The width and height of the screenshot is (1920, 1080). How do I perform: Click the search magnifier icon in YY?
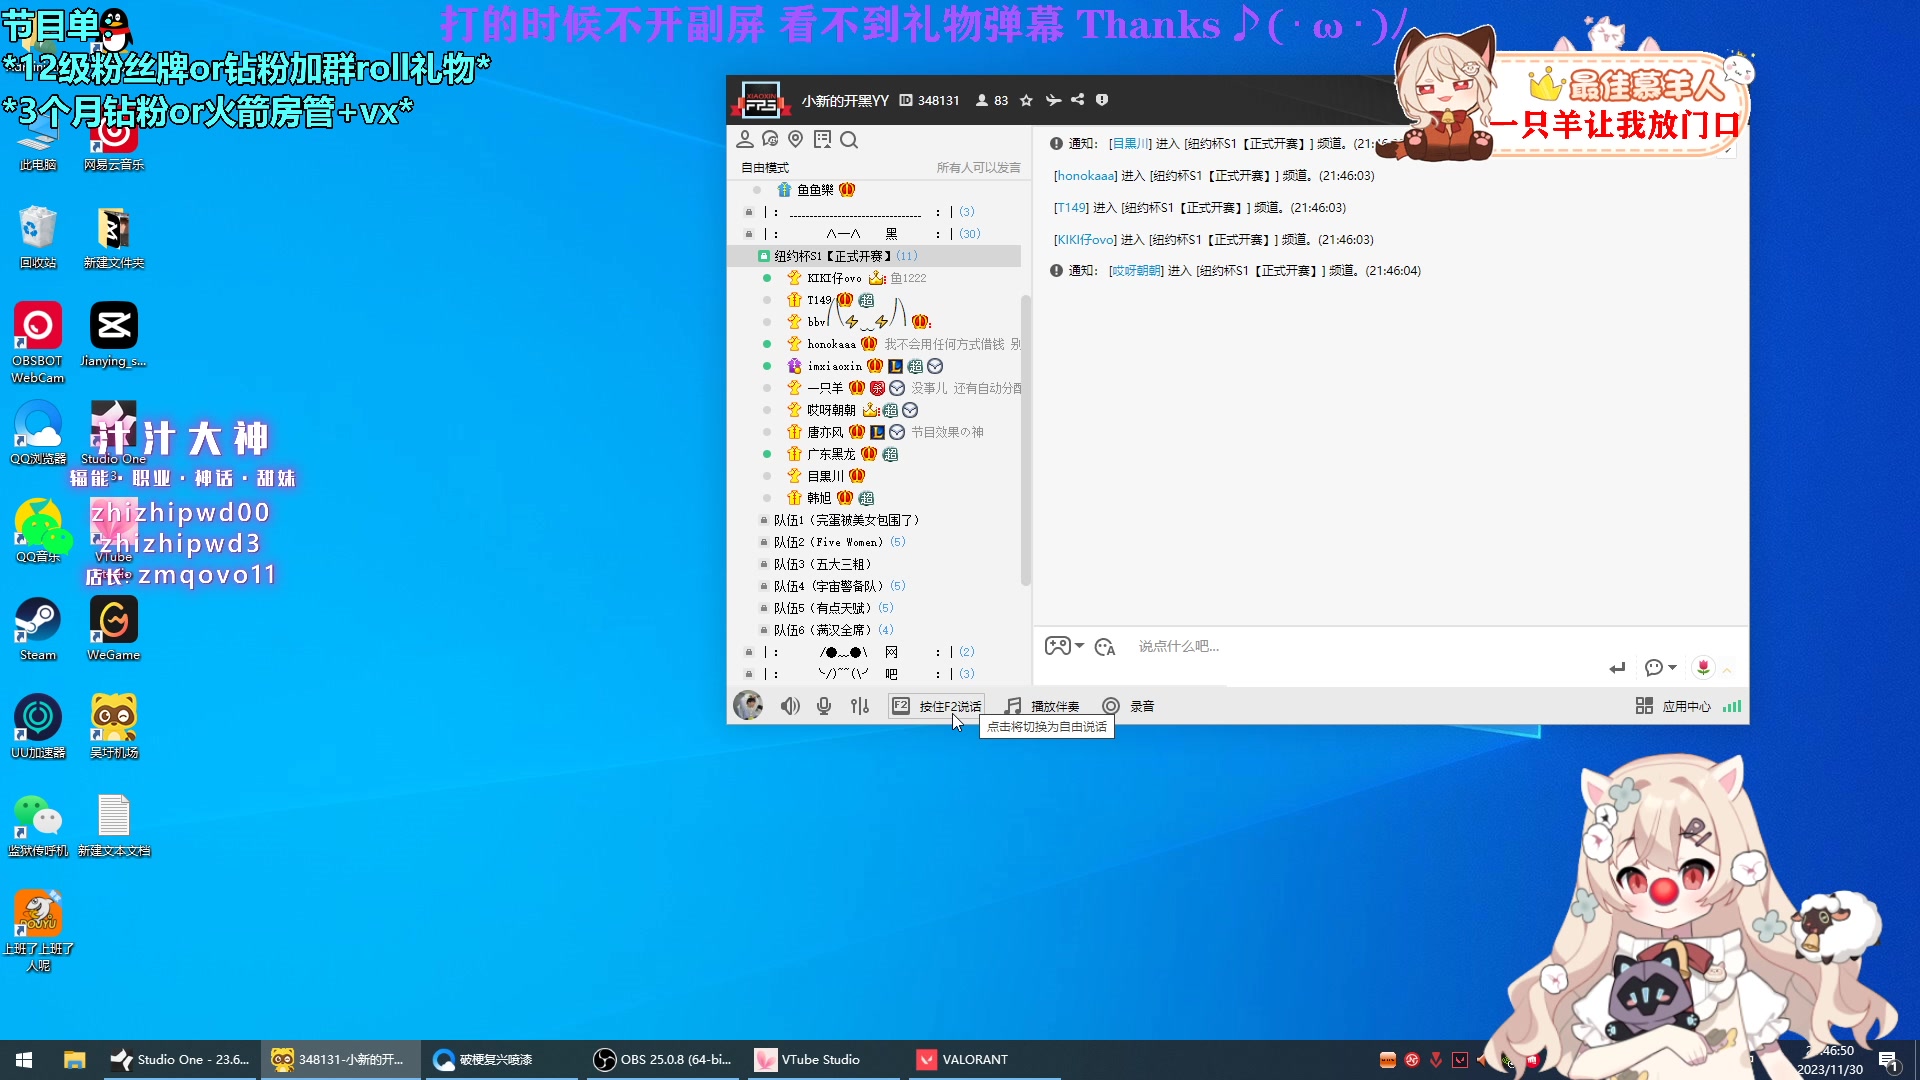click(849, 140)
